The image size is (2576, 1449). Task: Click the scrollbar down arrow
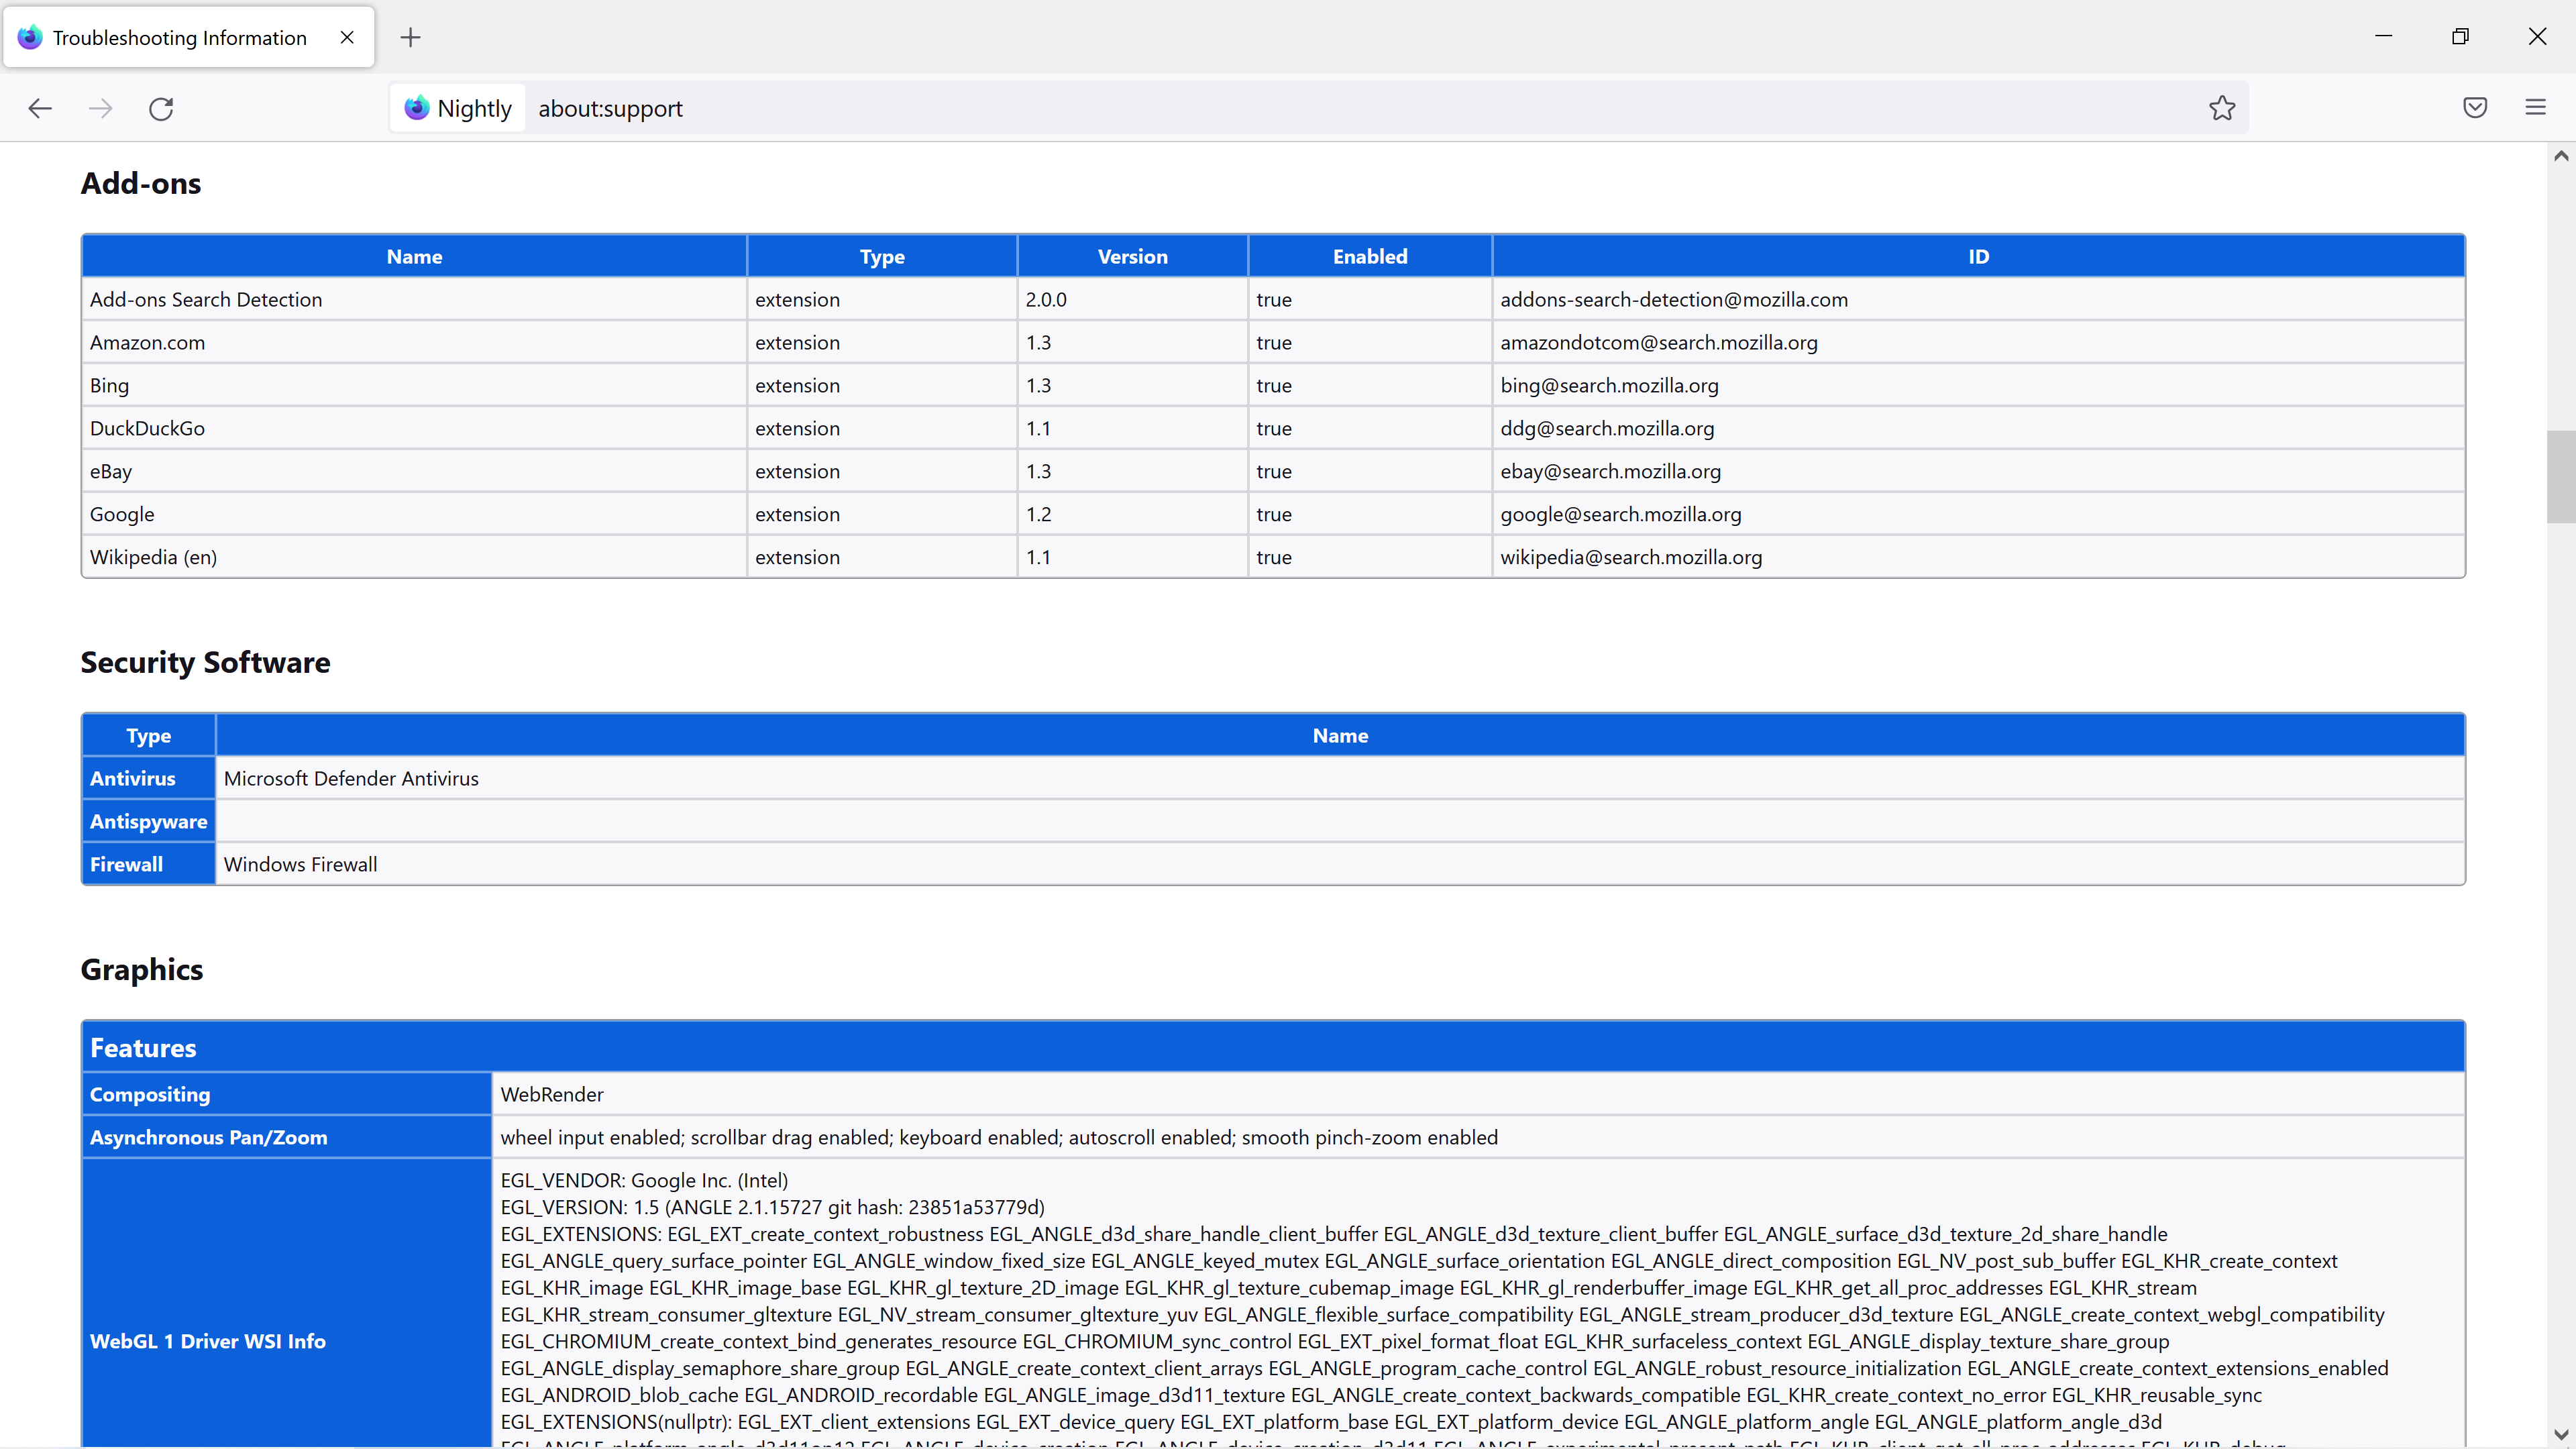(x=2560, y=1435)
